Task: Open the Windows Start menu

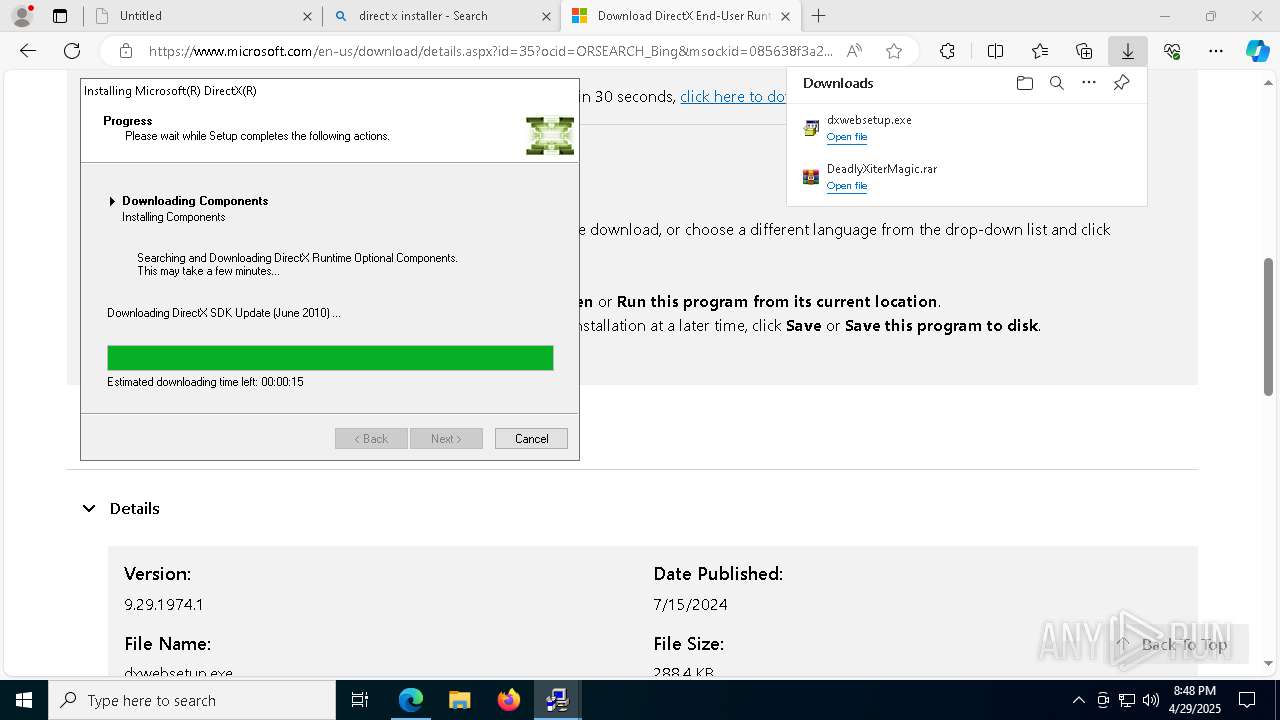Action: 23,700
